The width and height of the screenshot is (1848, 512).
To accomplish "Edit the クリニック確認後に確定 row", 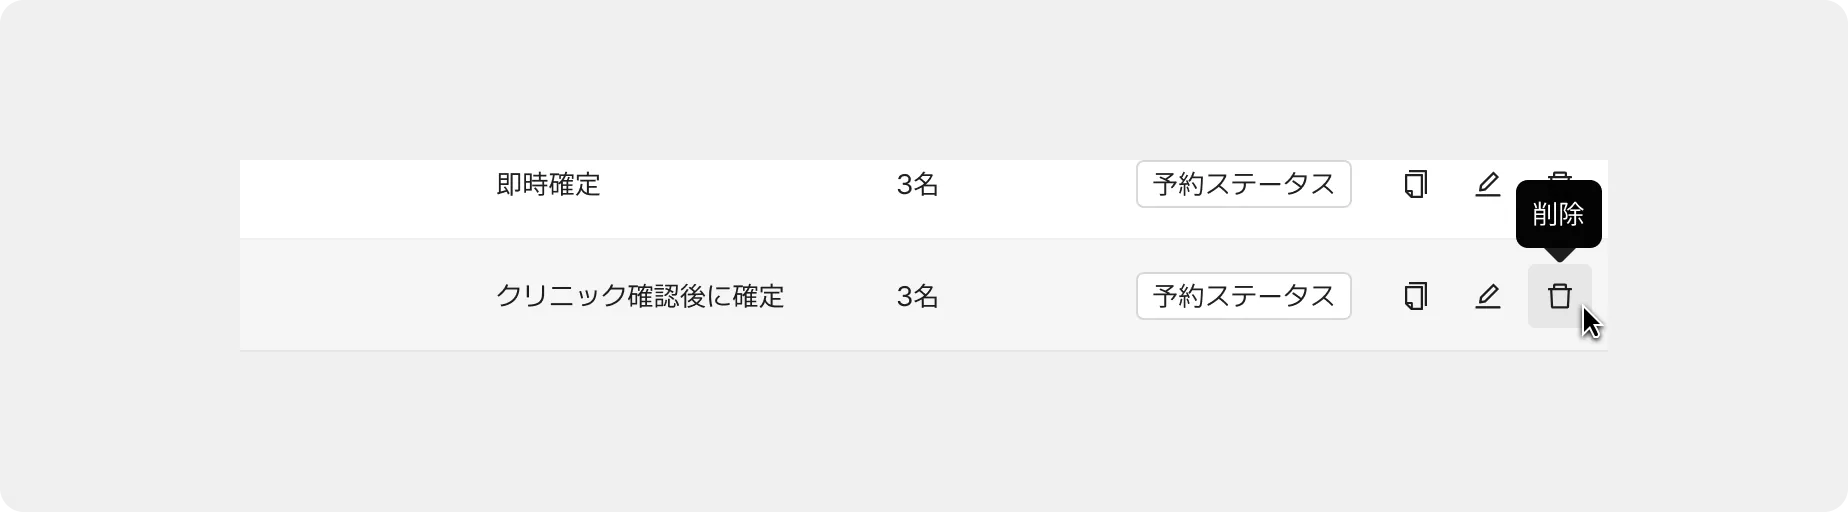I will [1488, 296].
